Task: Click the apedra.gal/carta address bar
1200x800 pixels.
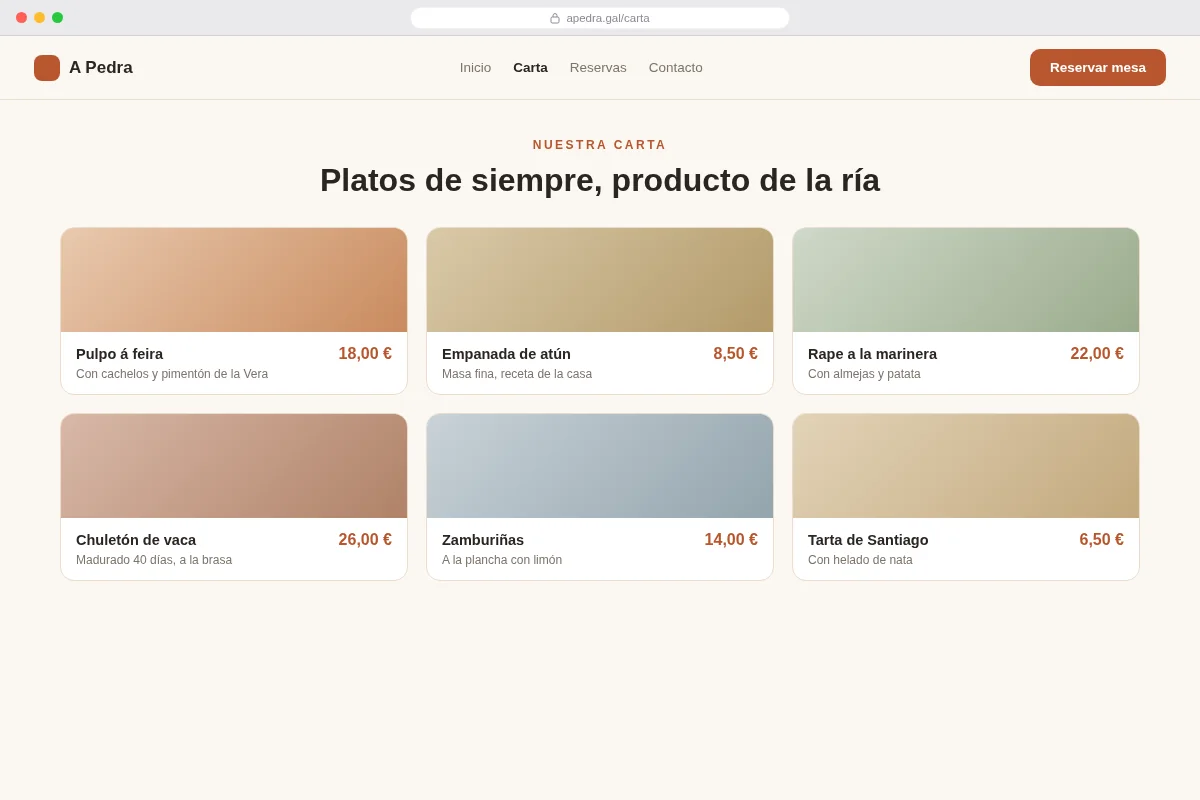Action: click(600, 18)
